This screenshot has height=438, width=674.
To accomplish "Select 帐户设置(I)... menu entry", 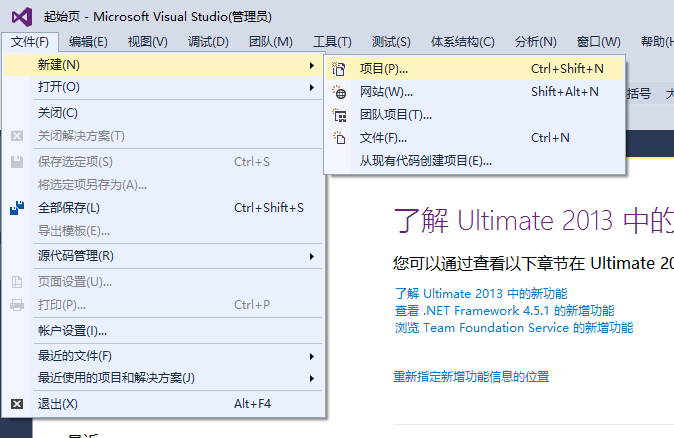I will [x=163, y=331].
